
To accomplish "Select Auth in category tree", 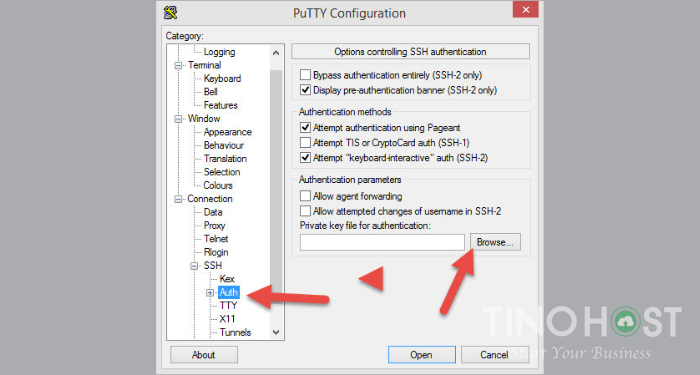I will (x=229, y=292).
